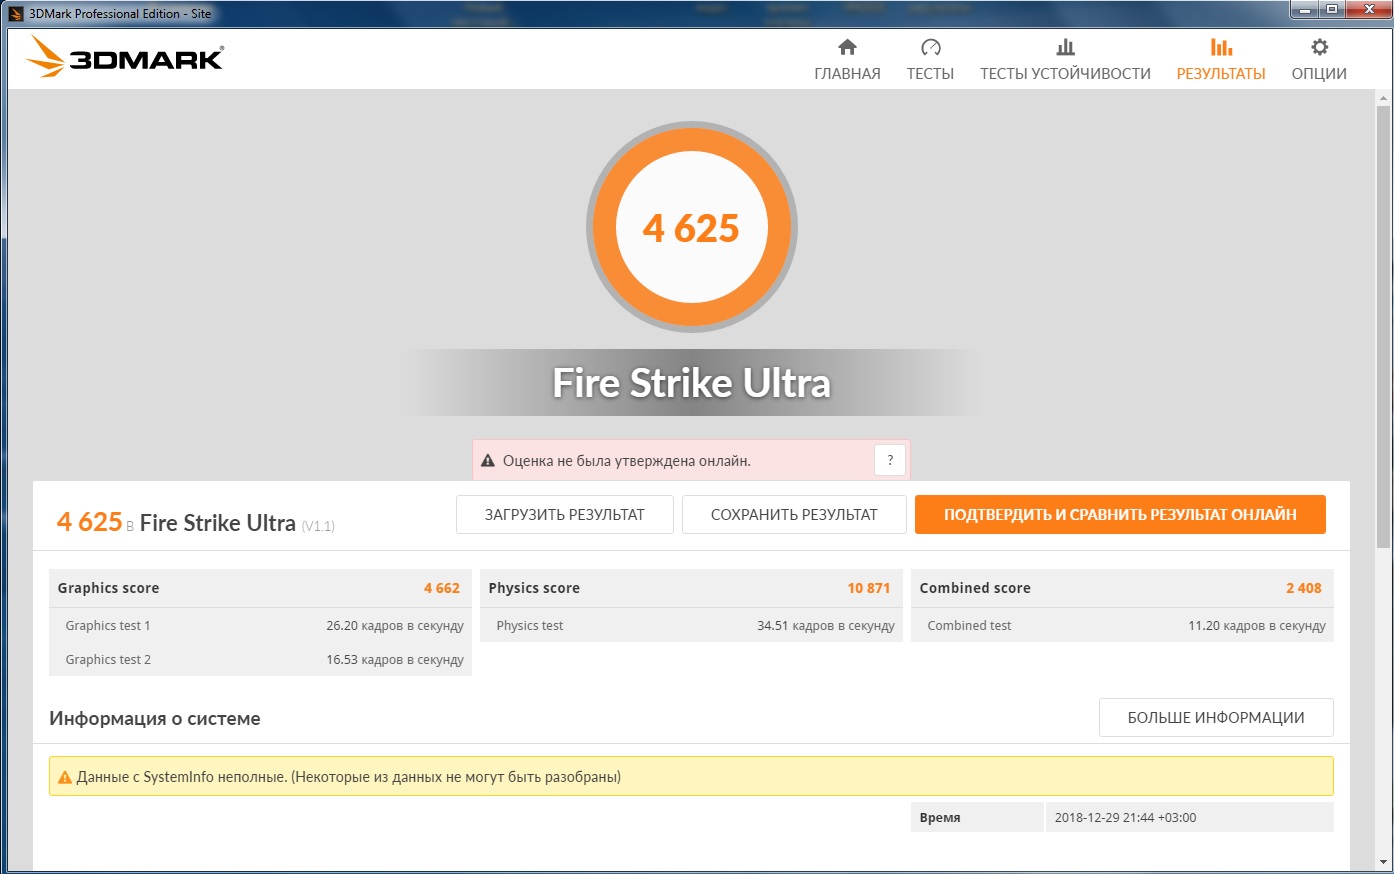Viewport: 1394px width, 874px height.
Task: Click the Graphics score value 4 662
Action: 442,588
